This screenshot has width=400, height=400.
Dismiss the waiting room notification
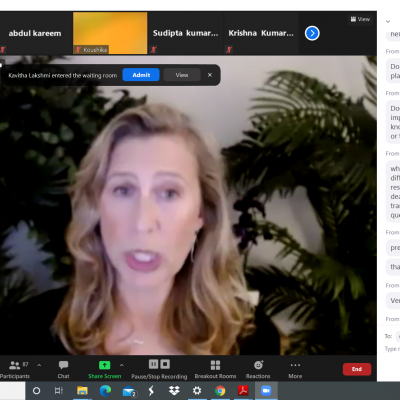(210, 75)
